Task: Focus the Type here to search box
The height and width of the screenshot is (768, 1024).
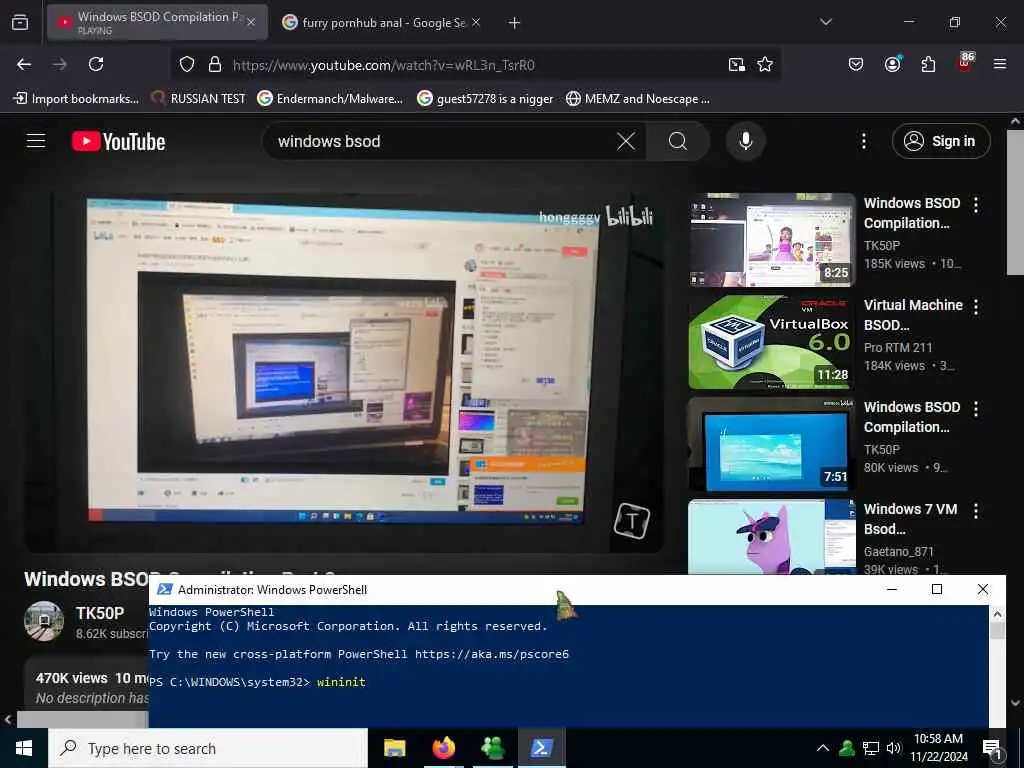Action: pyautogui.click(x=208, y=748)
